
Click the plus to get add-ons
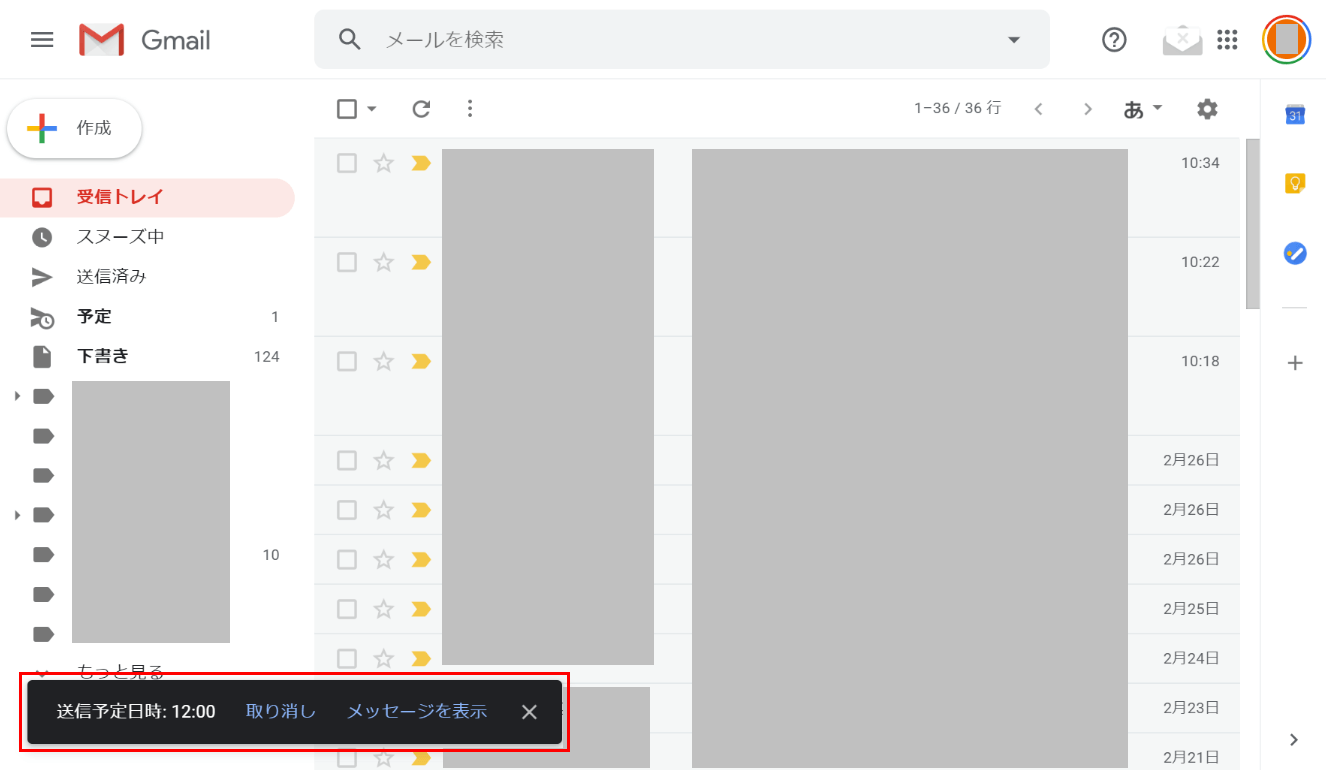[1295, 362]
